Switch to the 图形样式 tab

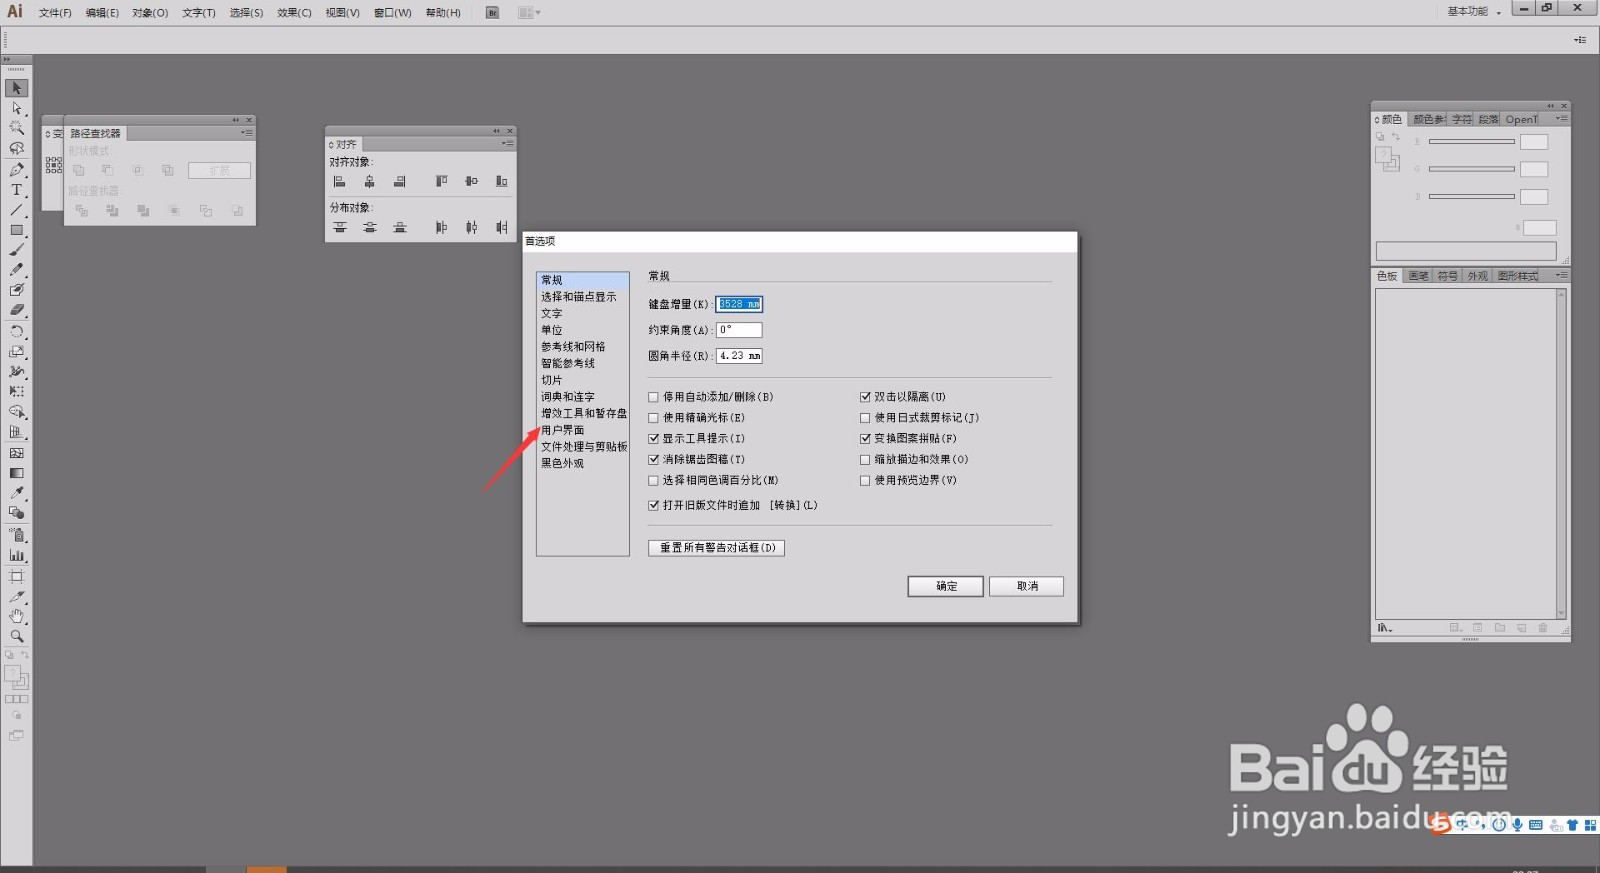click(x=1518, y=276)
